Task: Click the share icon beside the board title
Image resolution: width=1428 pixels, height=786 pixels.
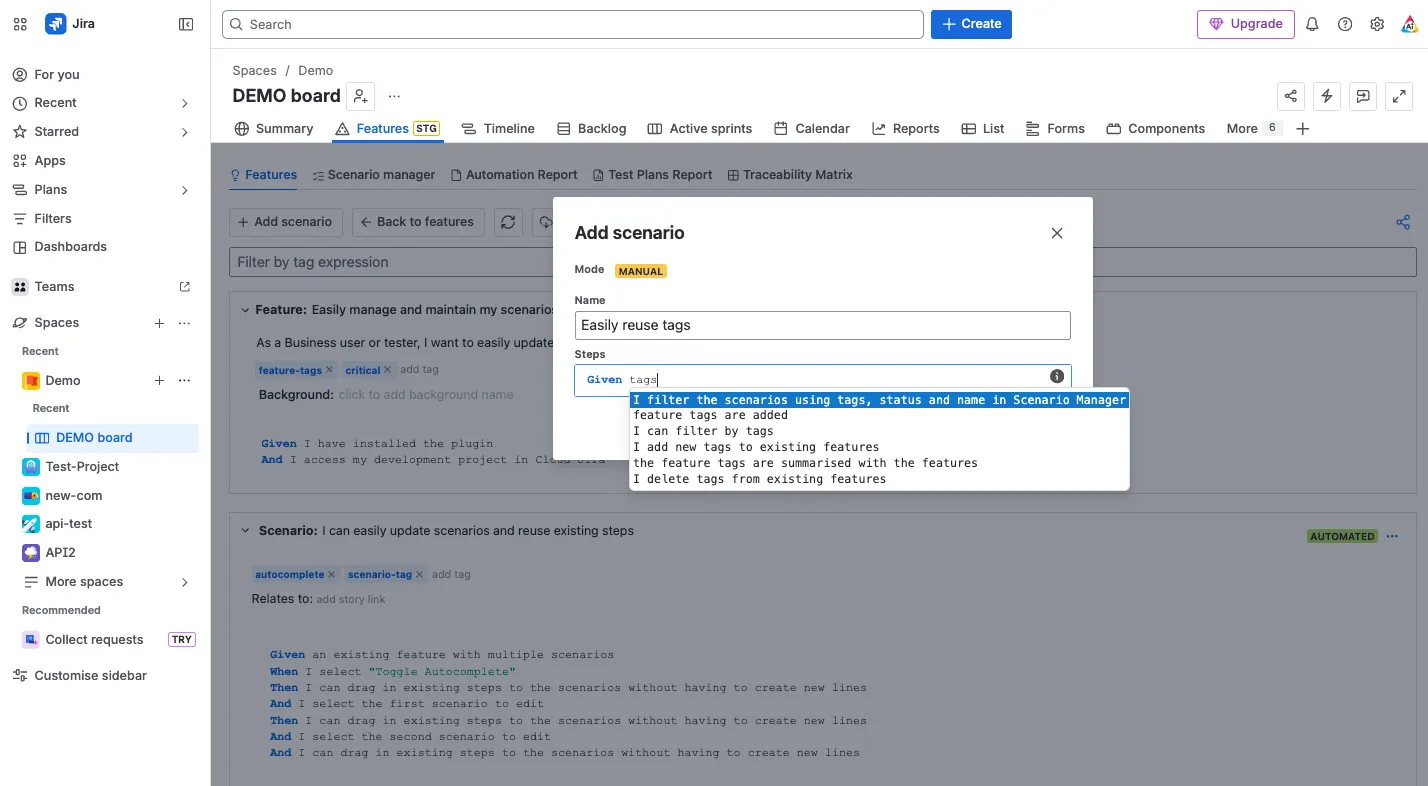Action: point(1291,96)
